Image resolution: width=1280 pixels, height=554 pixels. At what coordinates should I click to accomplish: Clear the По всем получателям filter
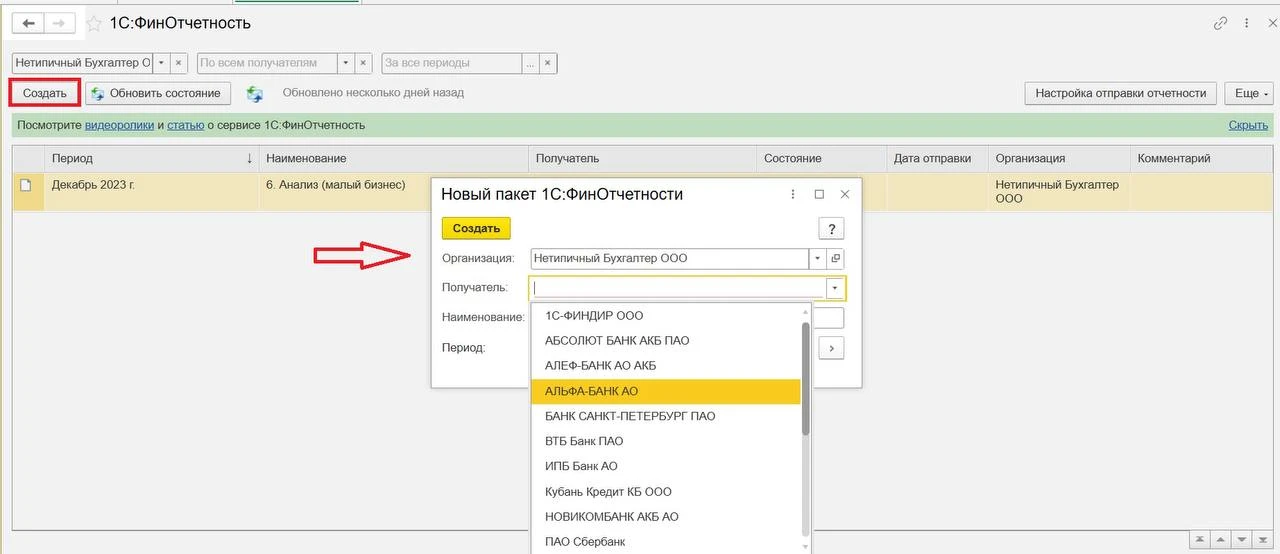pos(364,63)
